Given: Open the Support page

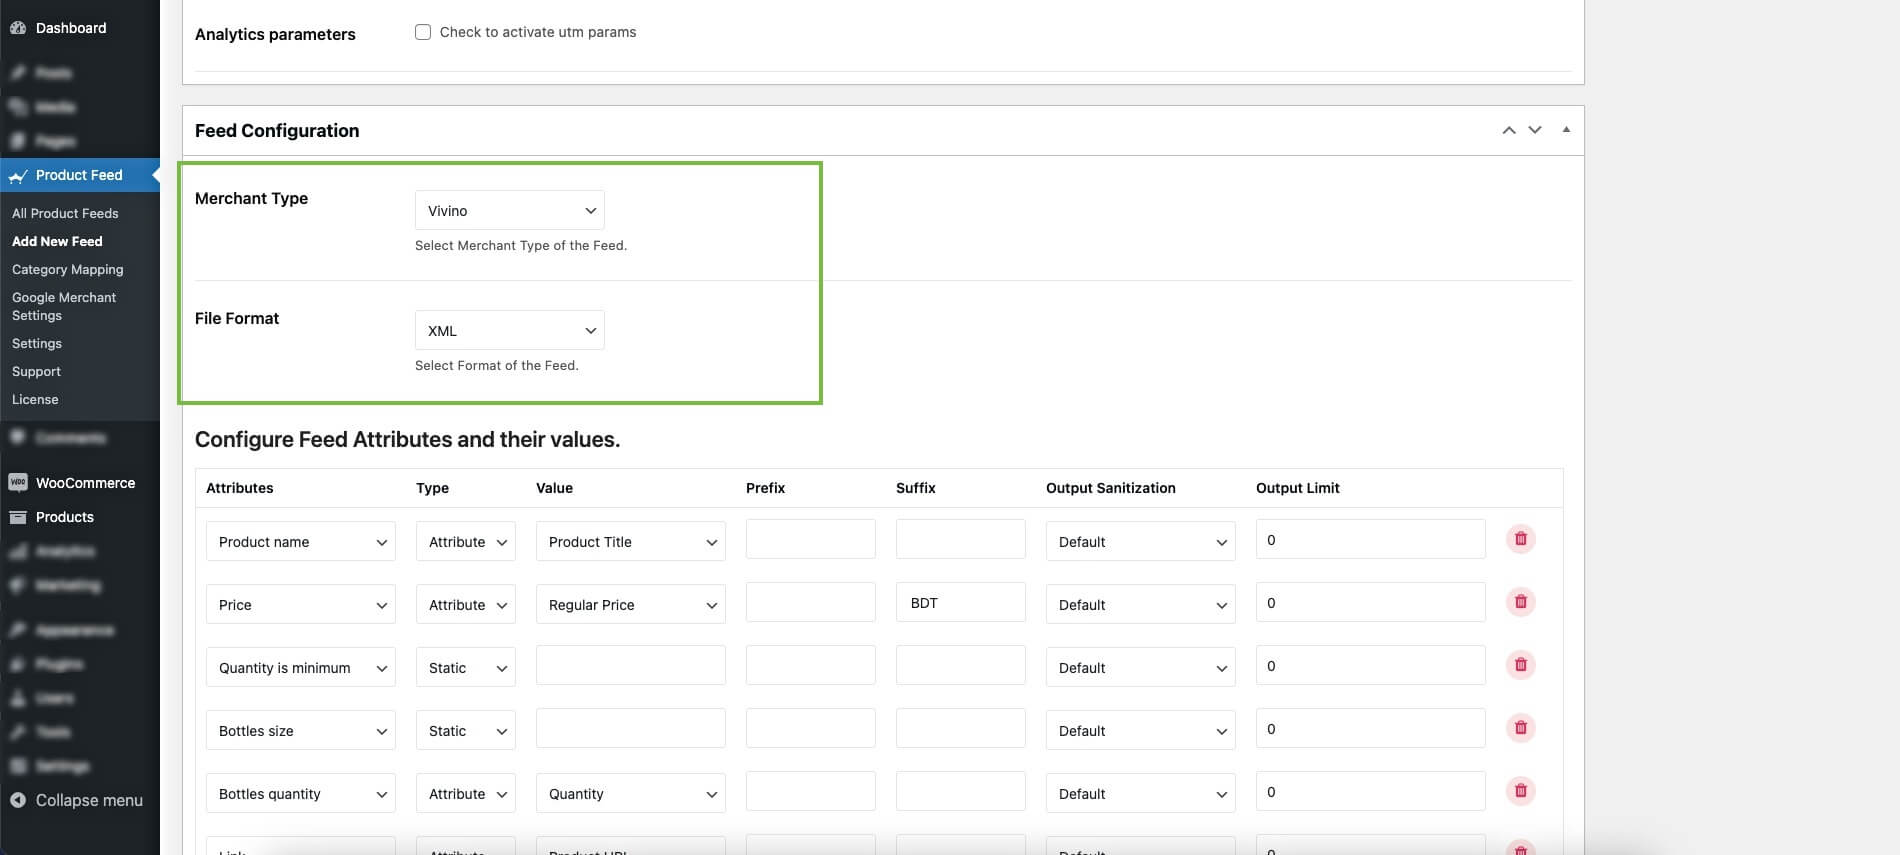Looking at the screenshot, I should point(36,371).
